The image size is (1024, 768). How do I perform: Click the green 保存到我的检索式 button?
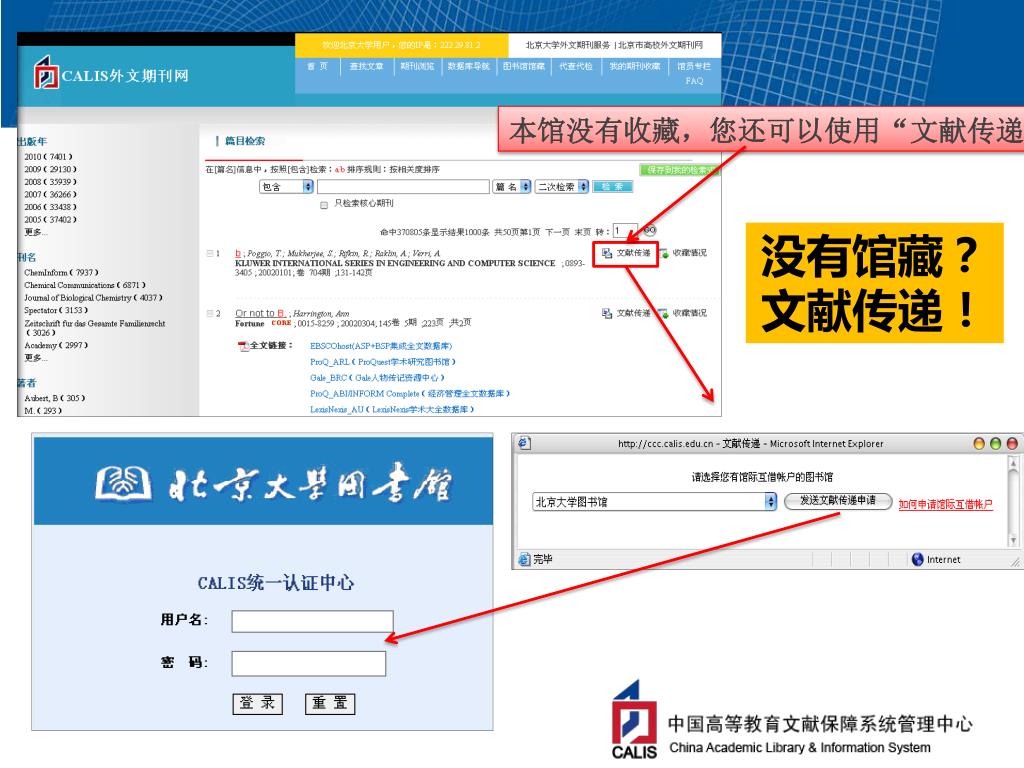[679, 170]
